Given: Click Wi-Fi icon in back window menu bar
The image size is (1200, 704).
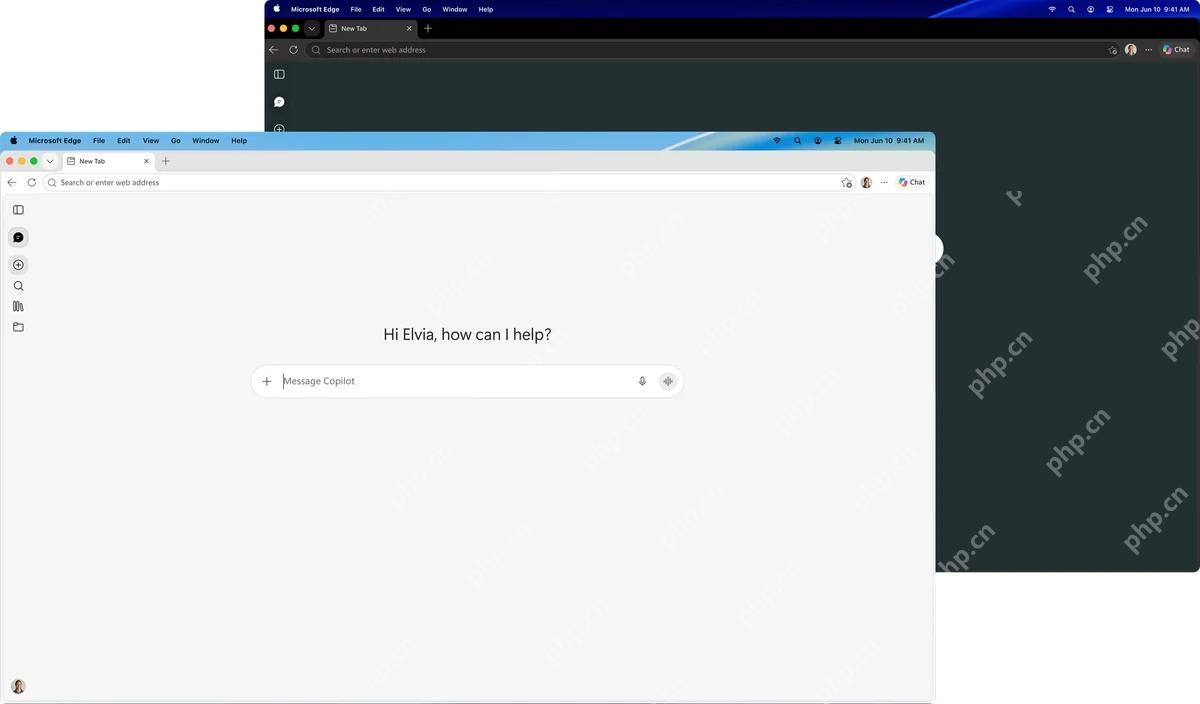Looking at the screenshot, I should click(1052, 9).
